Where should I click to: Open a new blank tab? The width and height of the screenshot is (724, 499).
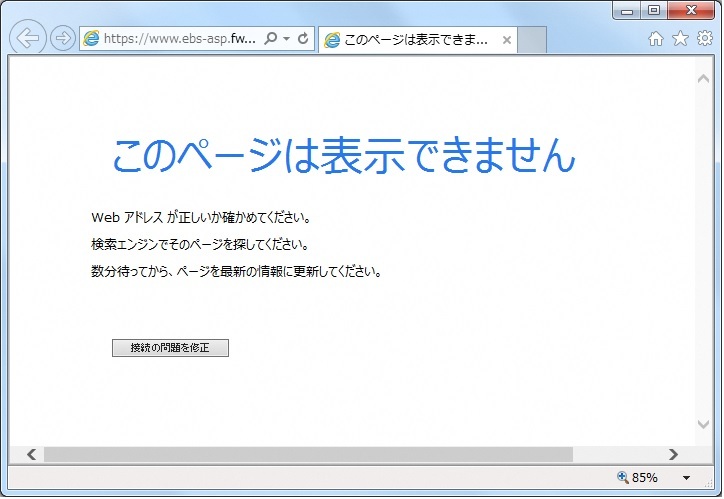(x=534, y=40)
